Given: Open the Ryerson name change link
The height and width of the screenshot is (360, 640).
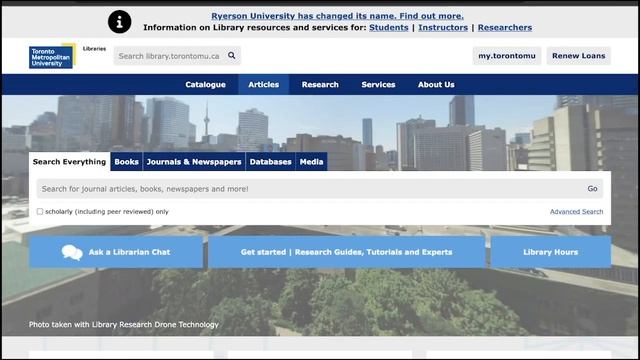Looking at the screenshot, I should pos(337,16).
